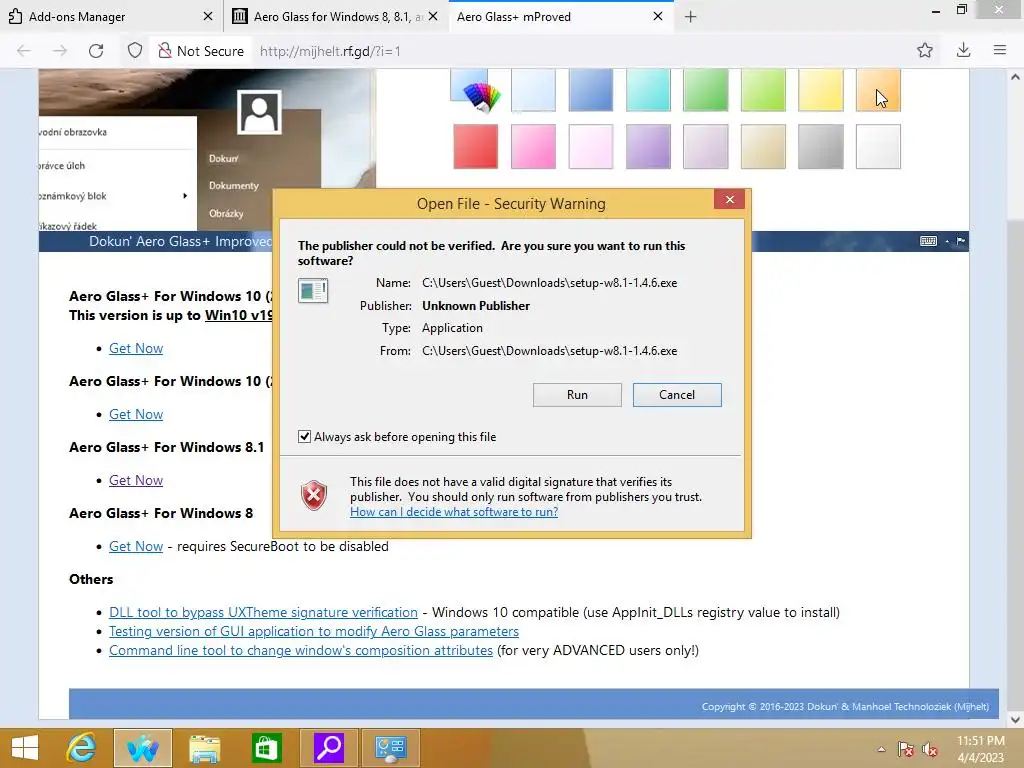Open the tracking protection shield icon
Viewport: 1024px width, 768px height.
tap(135, 51)
